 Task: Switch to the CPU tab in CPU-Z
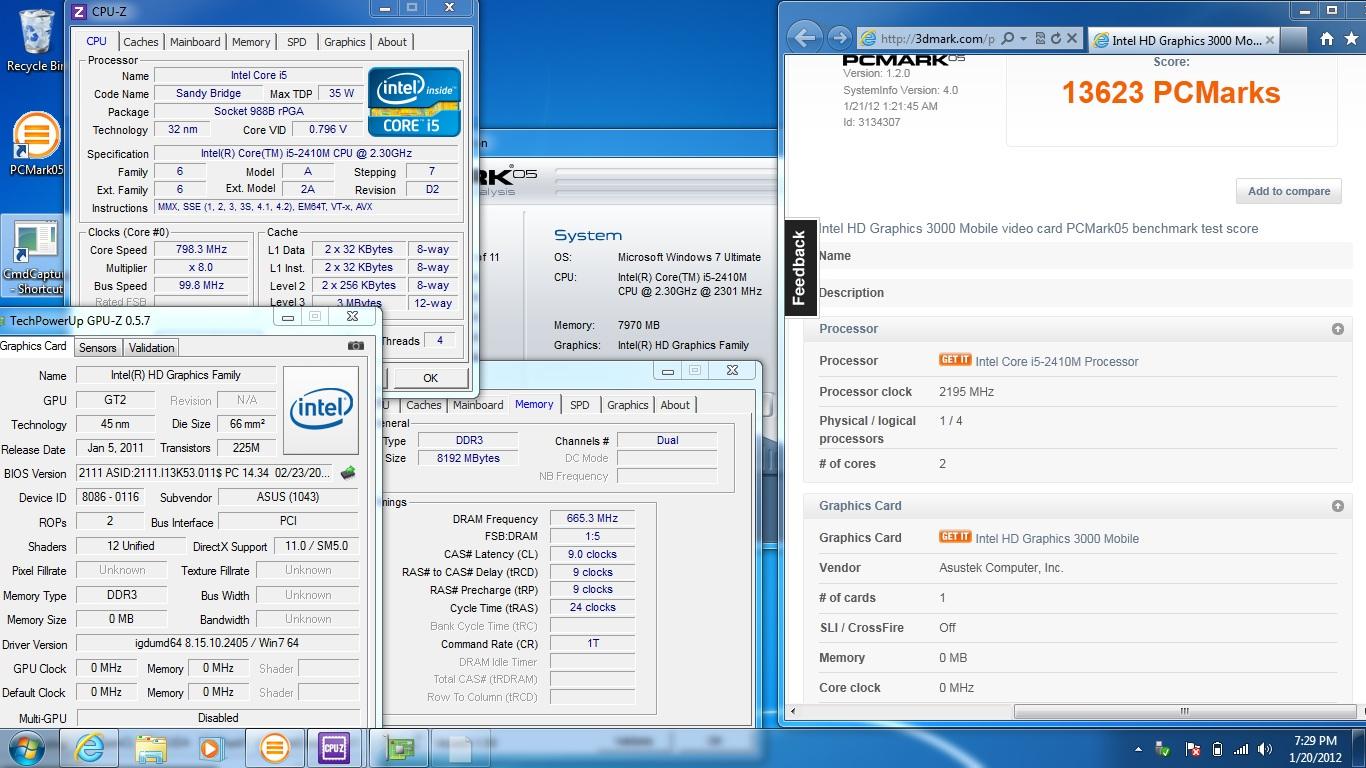pos(96,41)
